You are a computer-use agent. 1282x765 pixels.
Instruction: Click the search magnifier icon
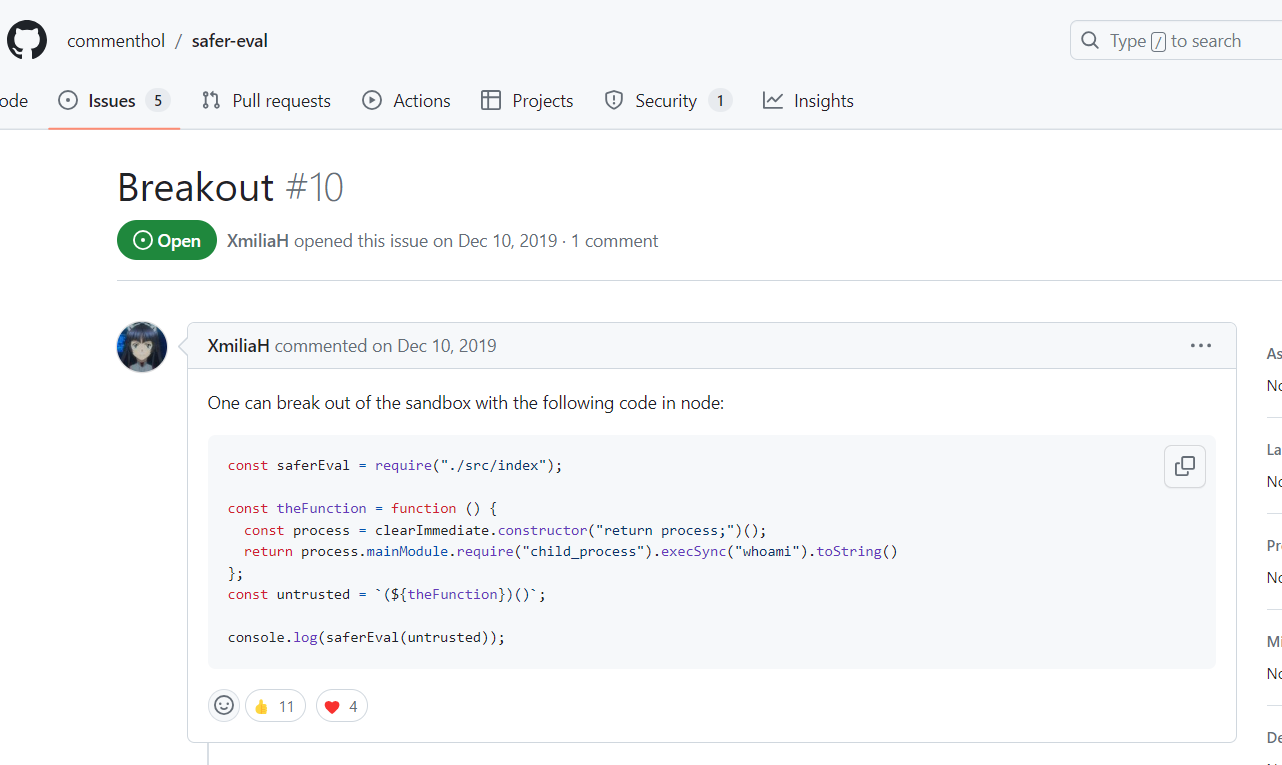point(1090,41)
